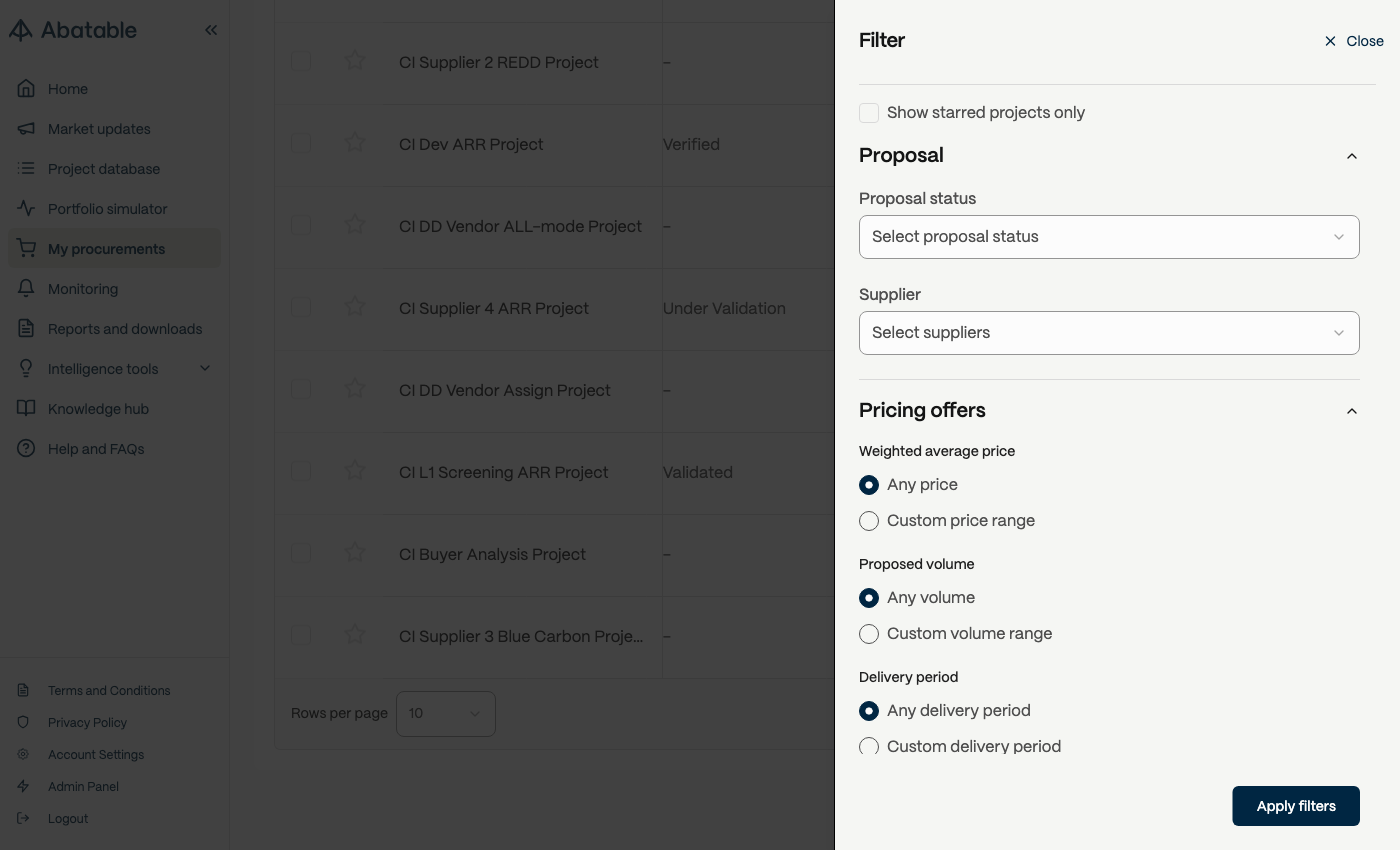Go to Reports and downloads
Image resolution: width=1400 pixels, height=850 pixels.
tap(125, 329)
